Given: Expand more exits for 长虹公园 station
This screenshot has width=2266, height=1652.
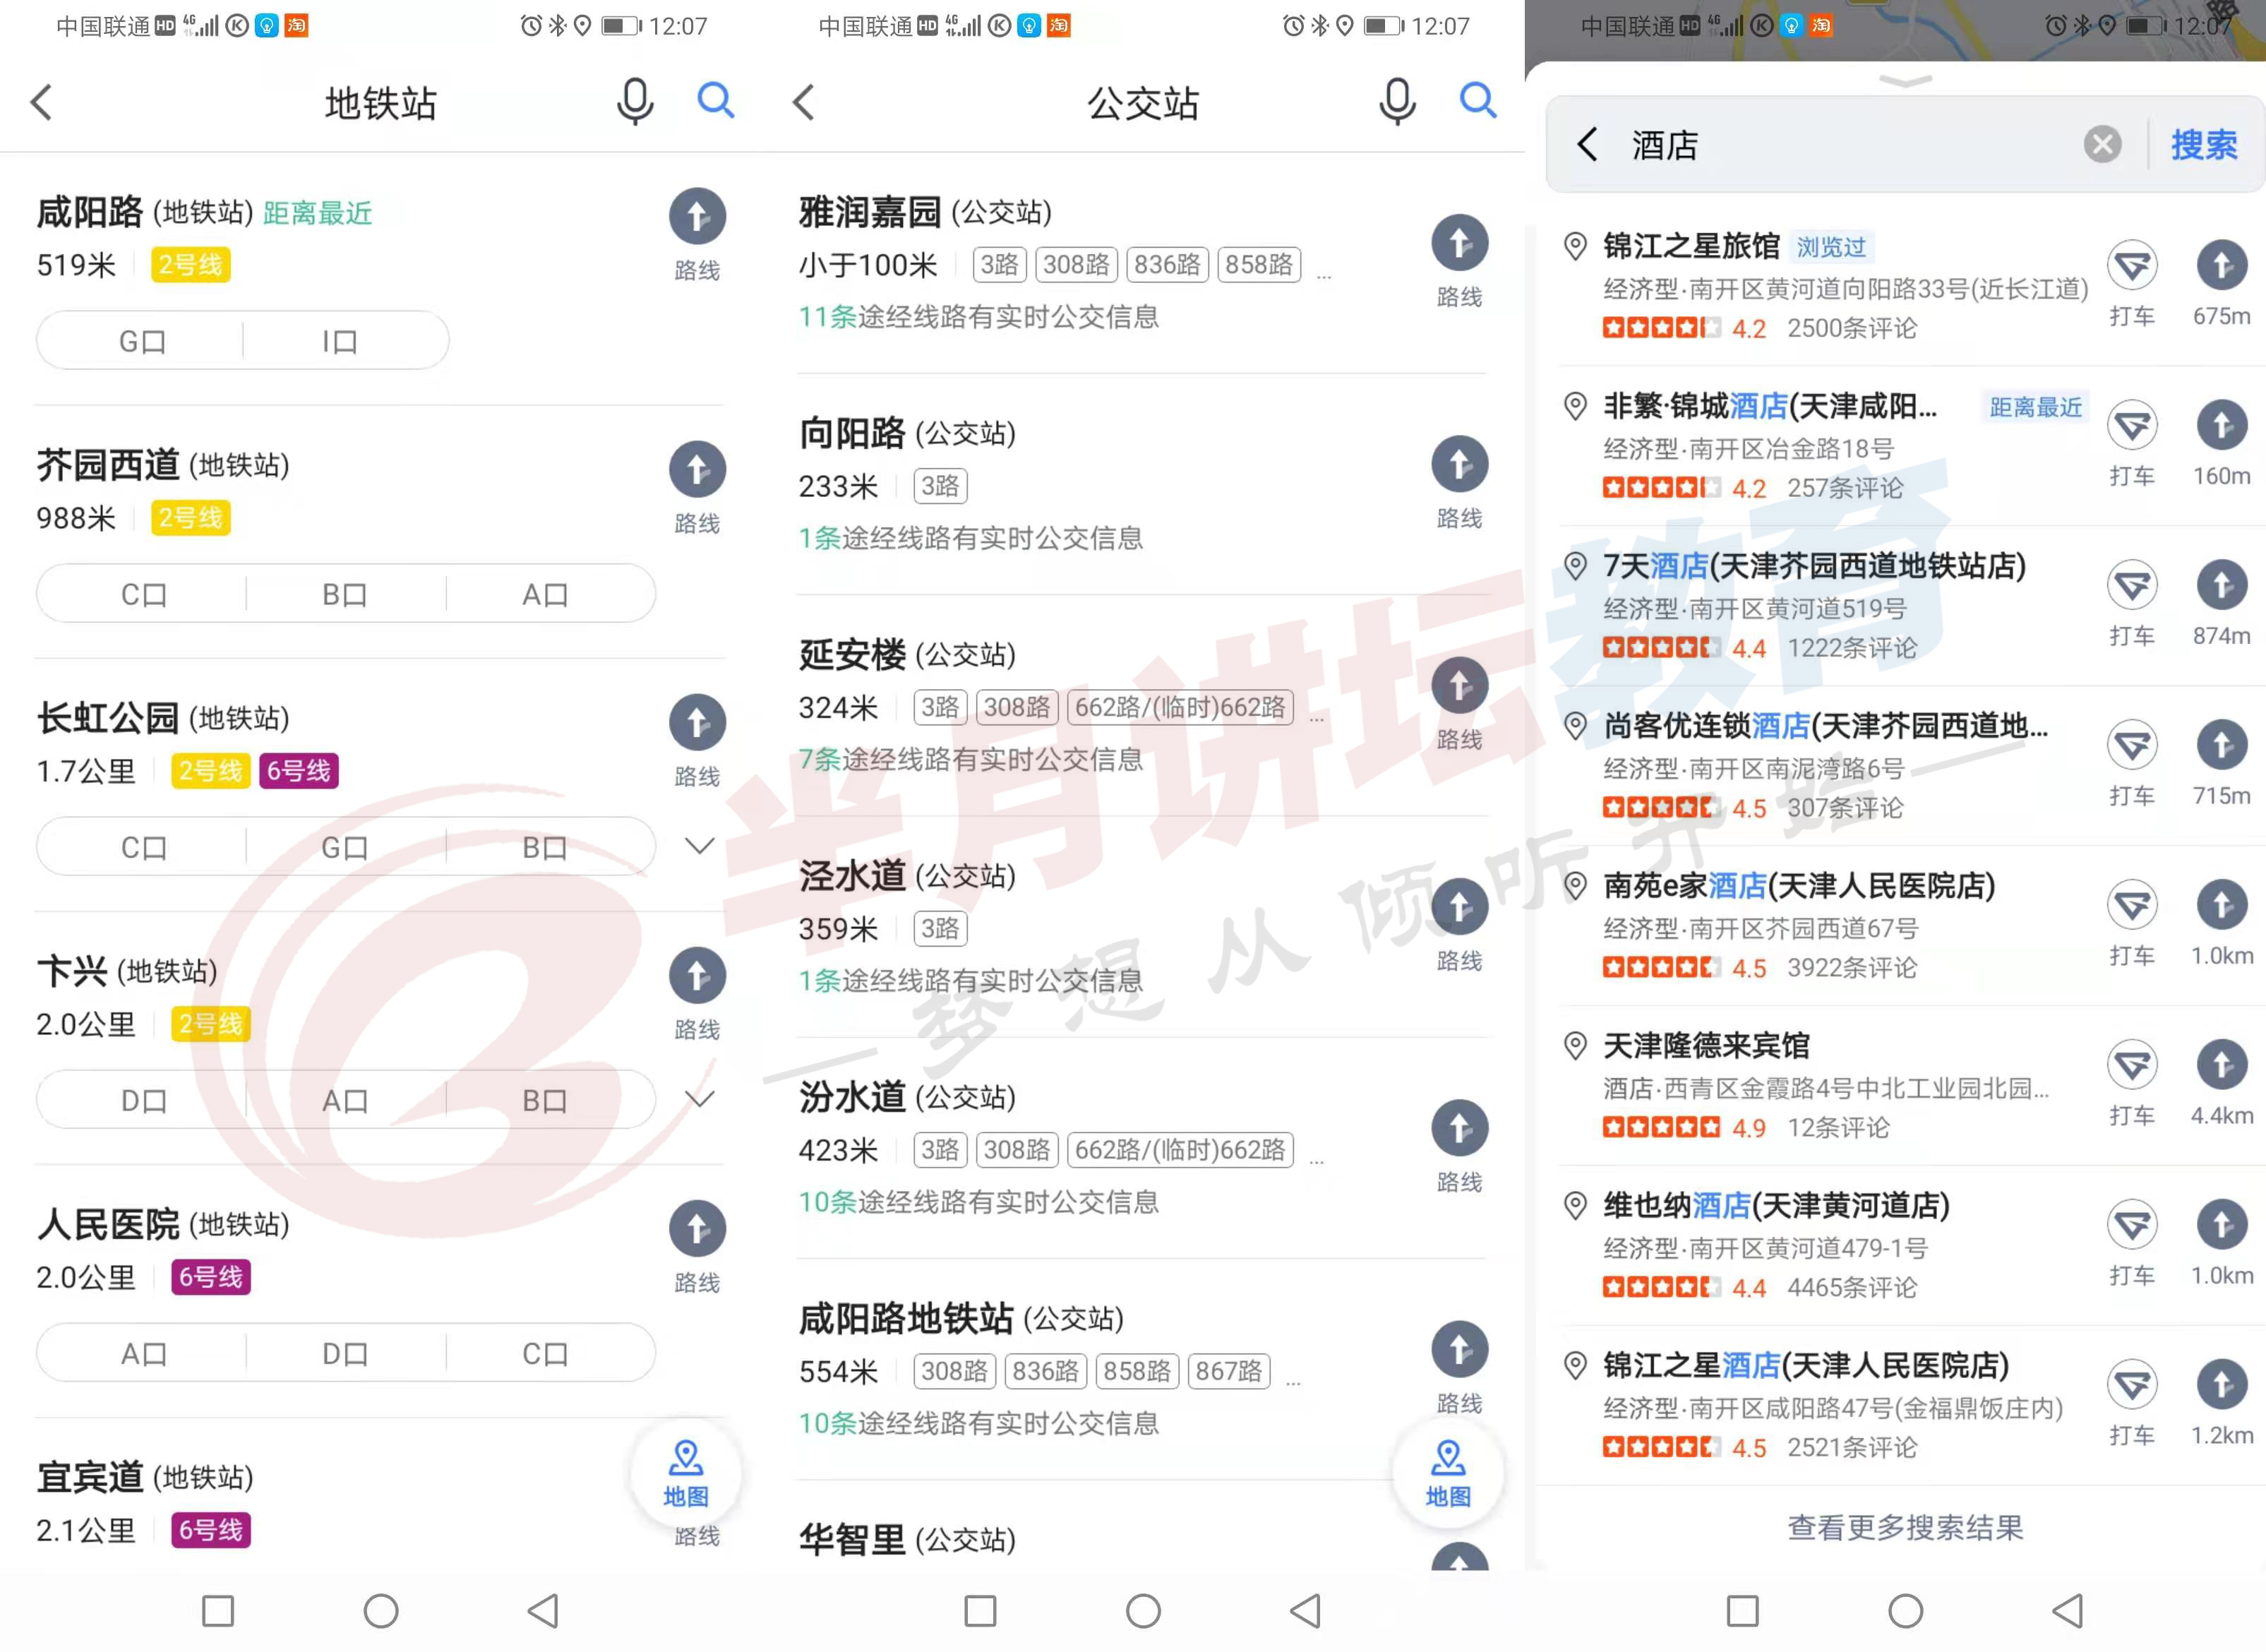Looking at the screenshot, I should [699, 846].
